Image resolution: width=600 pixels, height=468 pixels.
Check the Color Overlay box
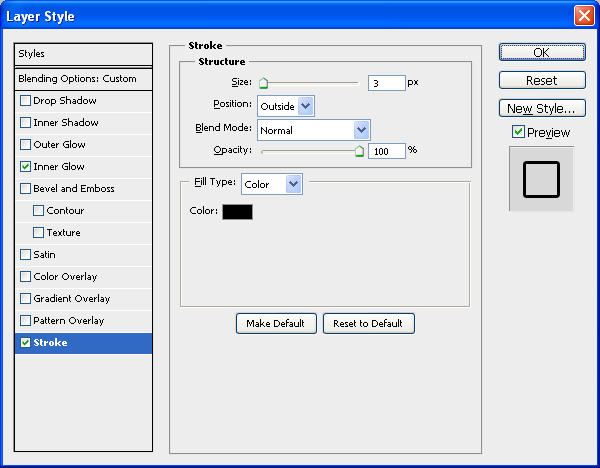pos(25,277)
